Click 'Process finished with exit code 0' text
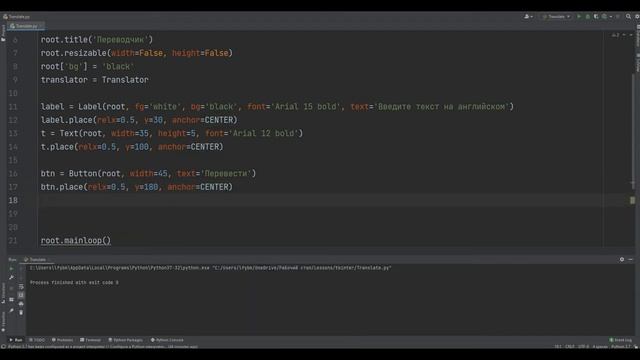 click(74, 282)
